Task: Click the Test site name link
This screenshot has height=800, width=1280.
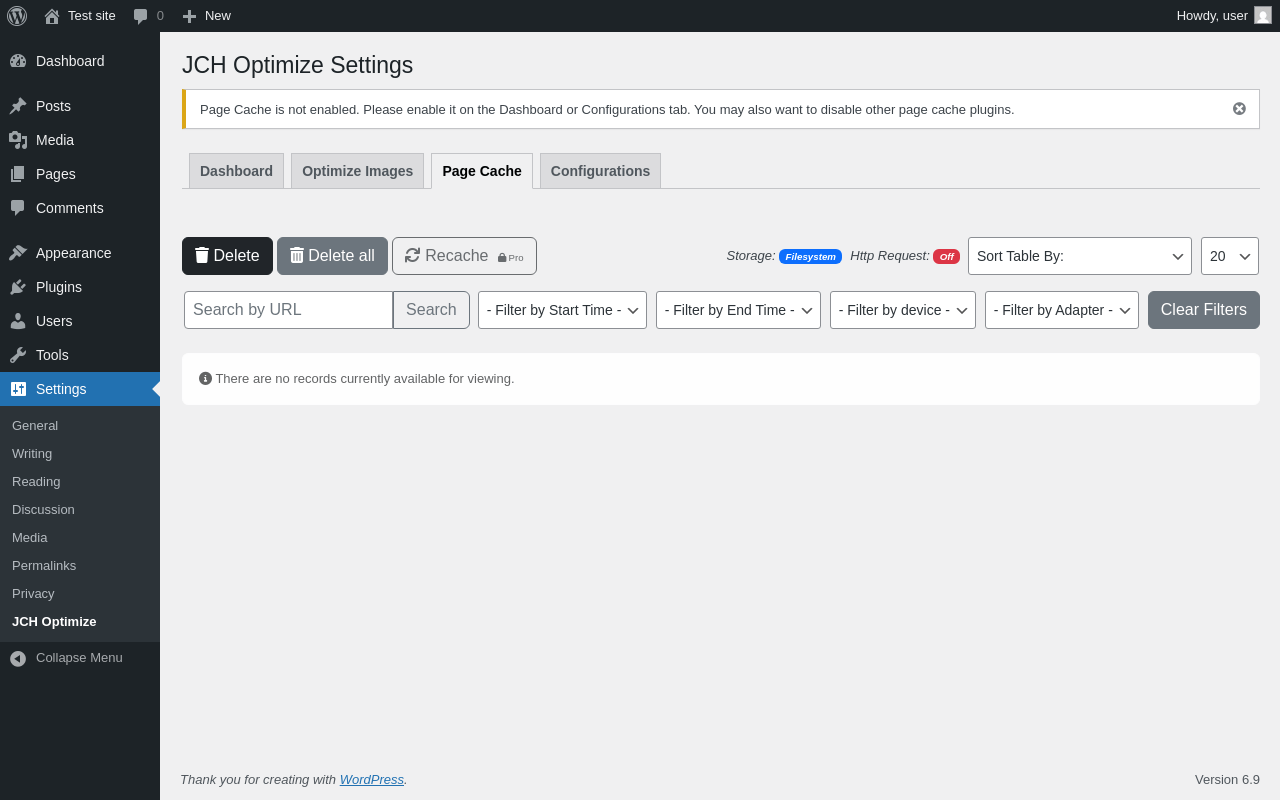Action: (x=92, y=15)
